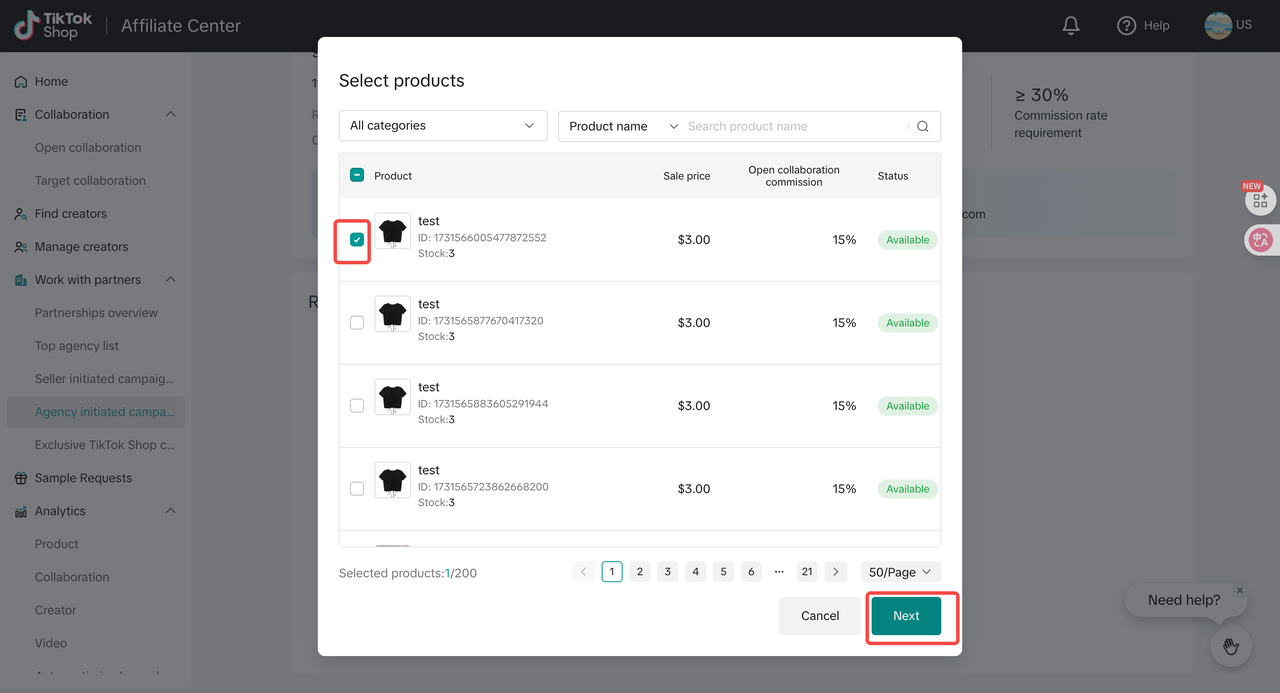Click the notification bell icon

tap(1070, 26)
